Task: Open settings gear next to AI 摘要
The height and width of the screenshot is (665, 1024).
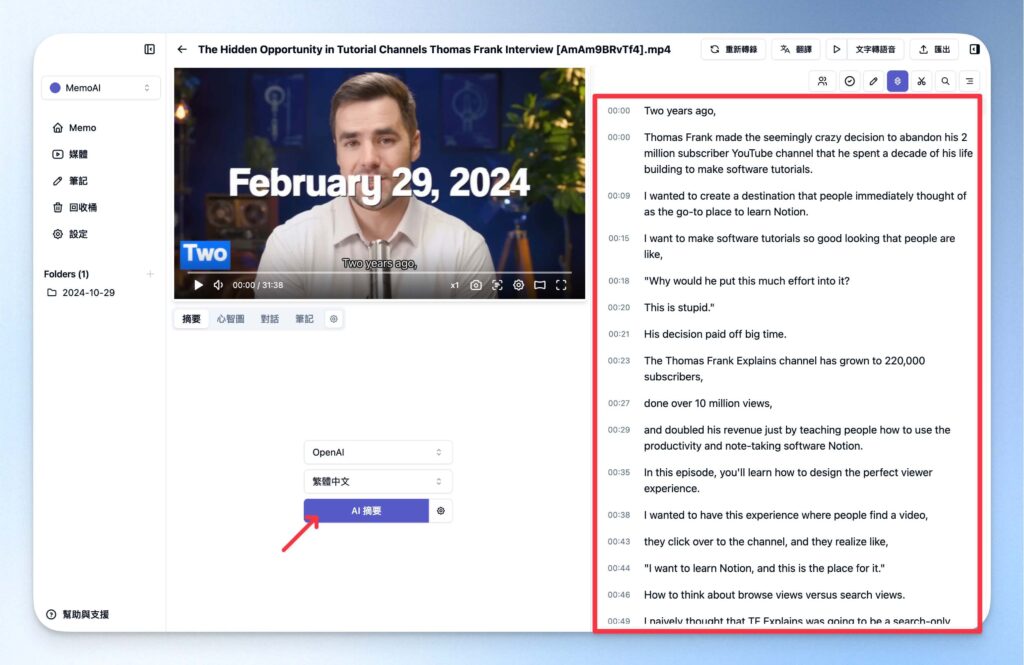Action: pos(441,511)
